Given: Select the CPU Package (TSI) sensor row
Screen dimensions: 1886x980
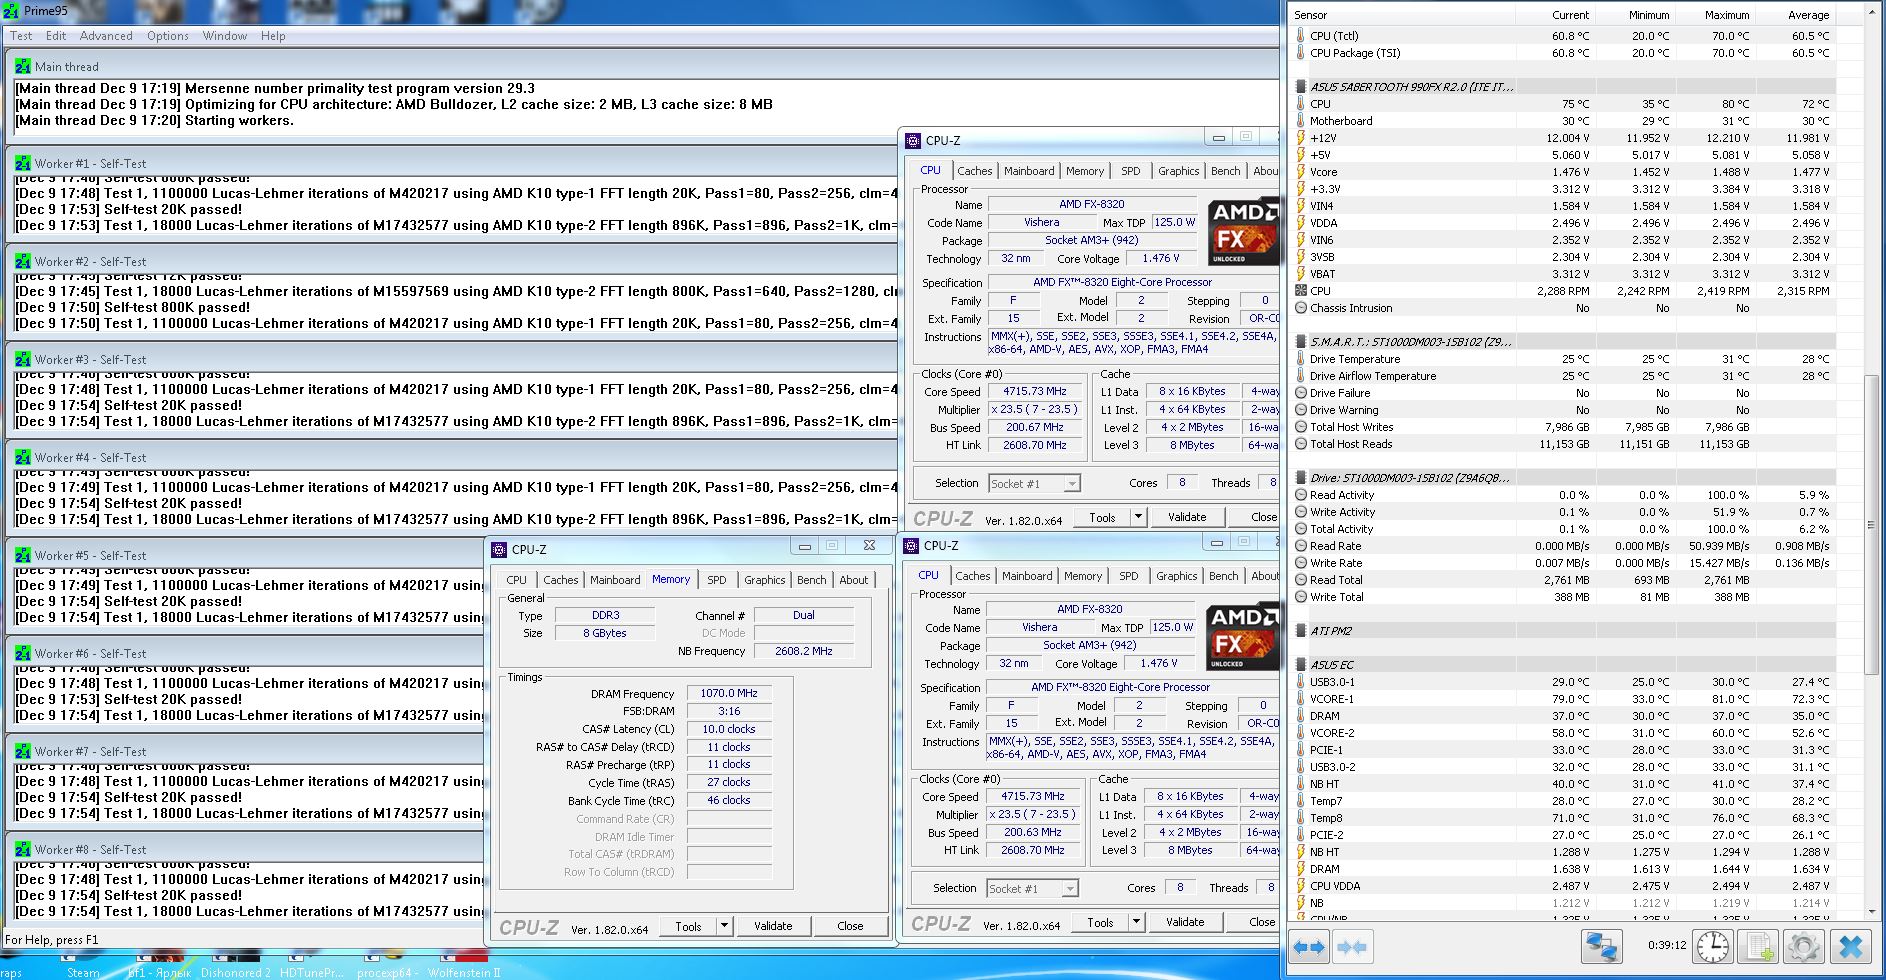Looking at the screenshot, I should pyautogui.click(x=1564, y=53).
